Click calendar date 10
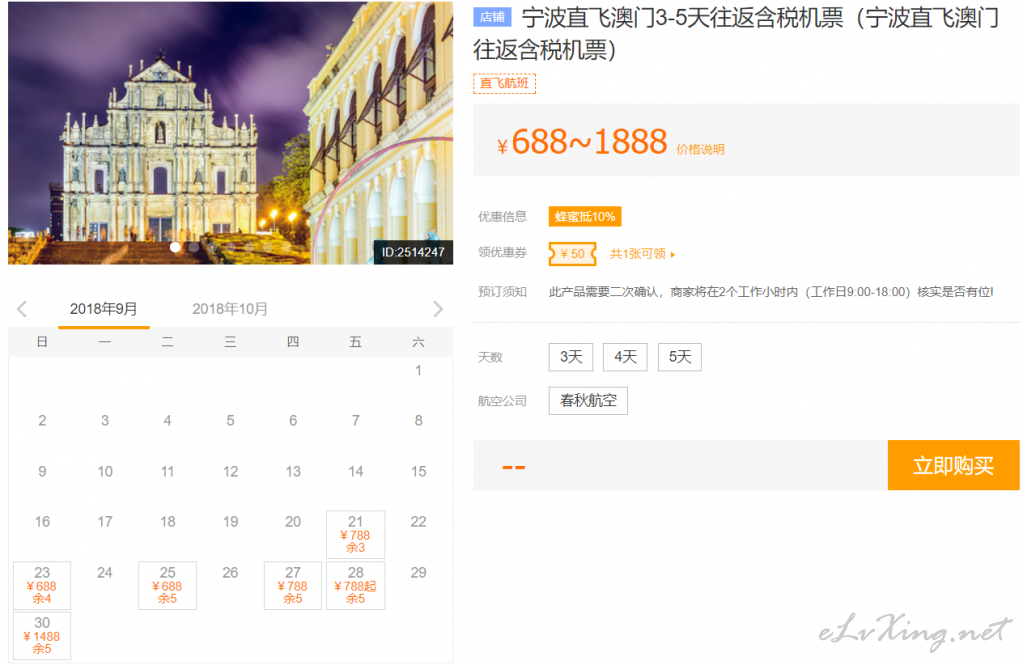Image resolution: width=1023 pixels, height=665 pixels. tap(105, 471)
